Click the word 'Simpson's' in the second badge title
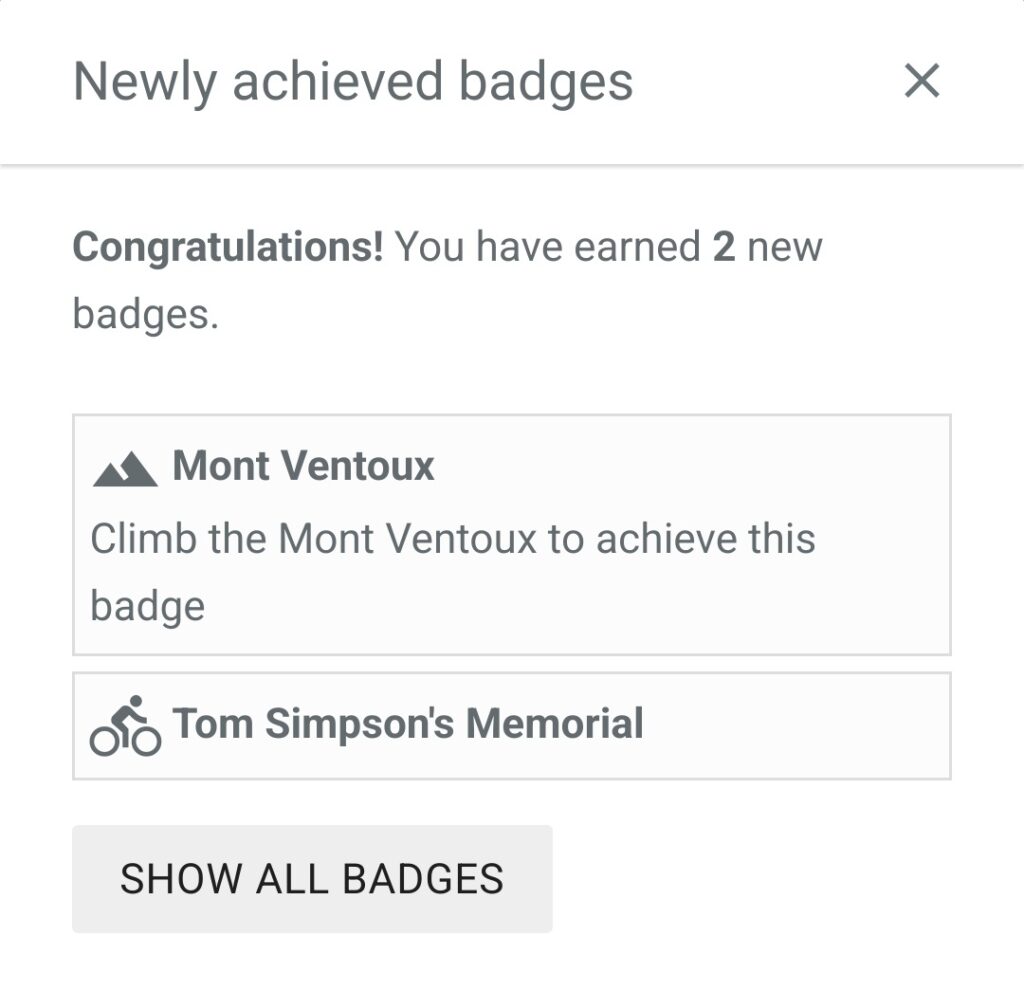Viewport: 1024px width, 991px height. pyautogui.click(x=359, y=724)
